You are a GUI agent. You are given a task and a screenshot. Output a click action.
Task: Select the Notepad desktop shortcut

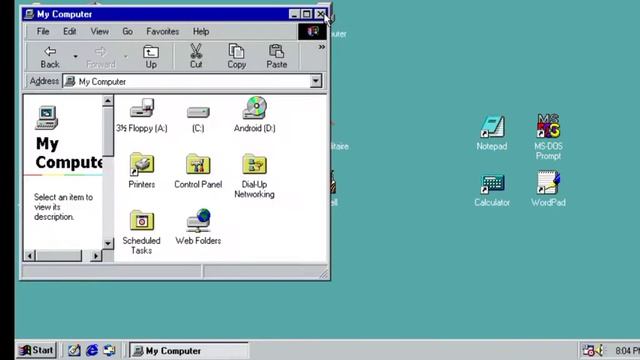click(x=492, y=133)
